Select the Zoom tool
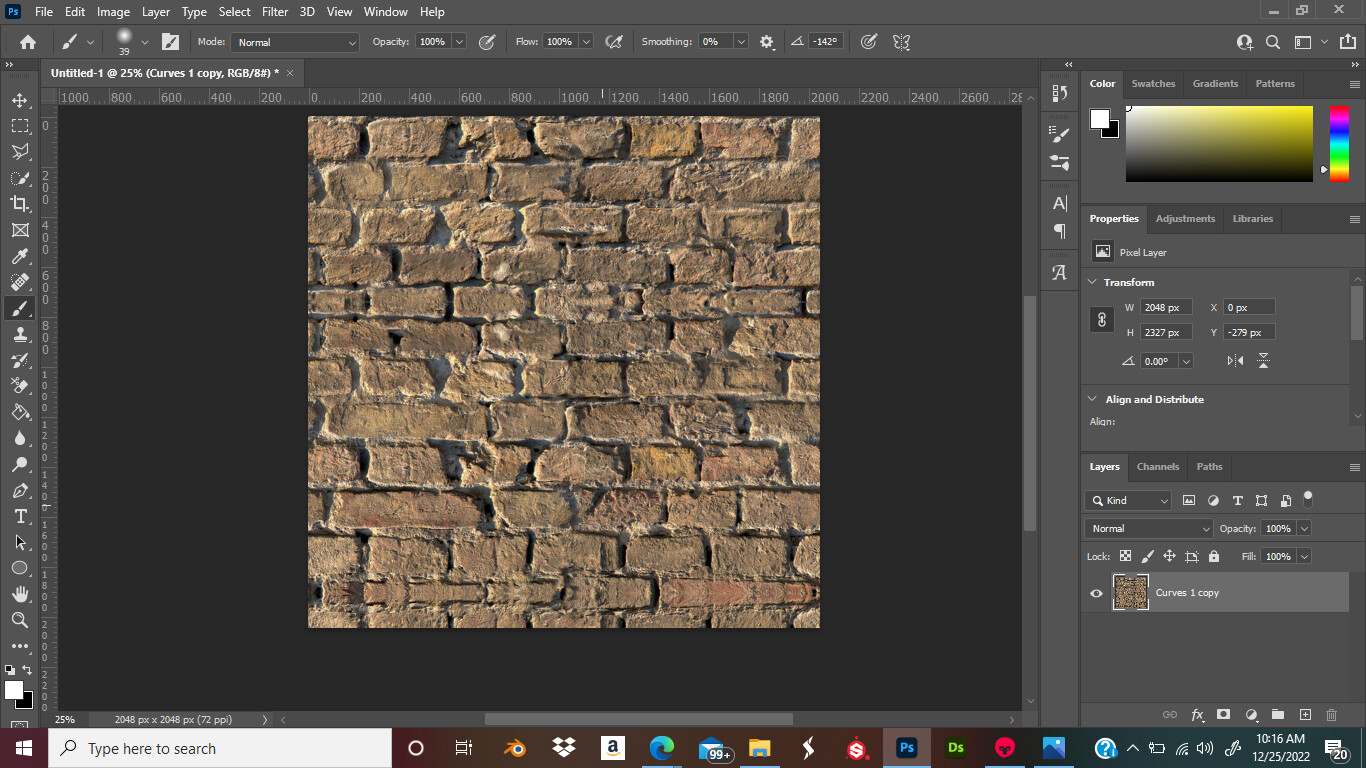Image resolution: width=1366 pixels, height=768 pixels. (x=20, y=620)
